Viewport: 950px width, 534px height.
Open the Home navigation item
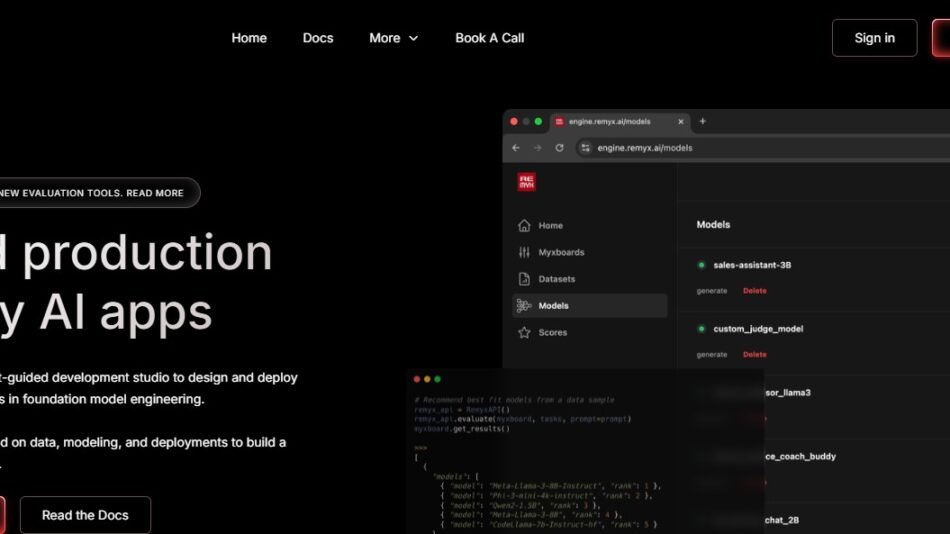[x=249, y=38]
